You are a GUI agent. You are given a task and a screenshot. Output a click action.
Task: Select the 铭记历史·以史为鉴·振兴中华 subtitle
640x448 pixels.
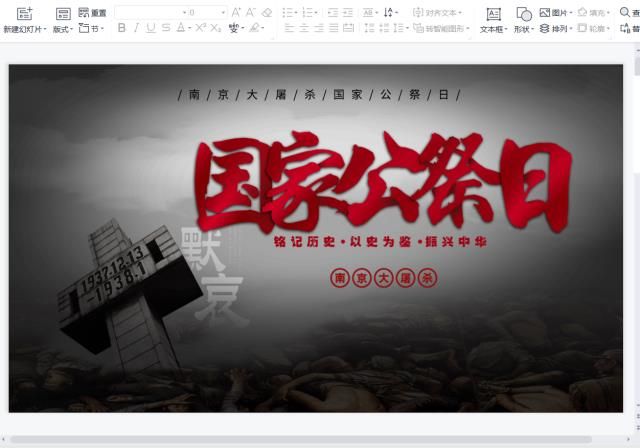click(380, 242)
